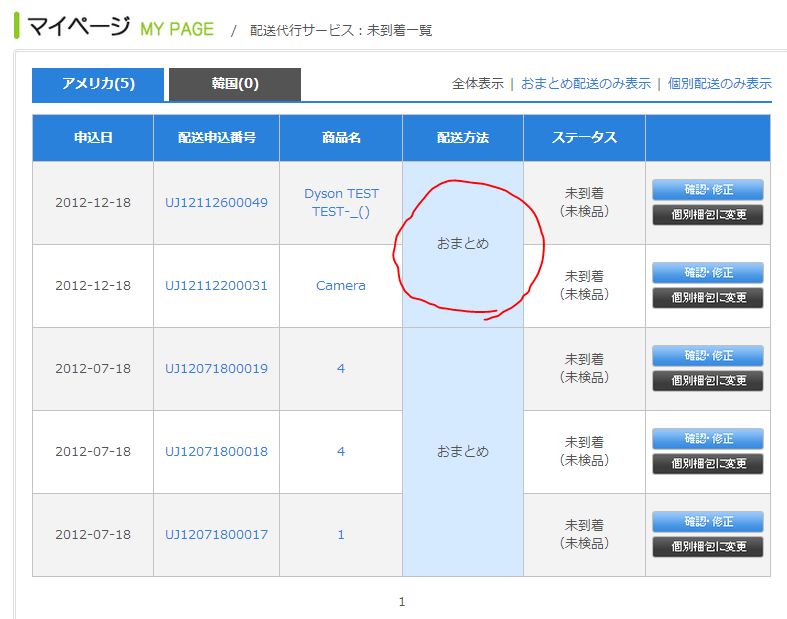The height and width of the screenshot is (619, 787).
Task: Click date 2012-07-18 in UJ12071800019 row
Action: (x=93, y=368)
